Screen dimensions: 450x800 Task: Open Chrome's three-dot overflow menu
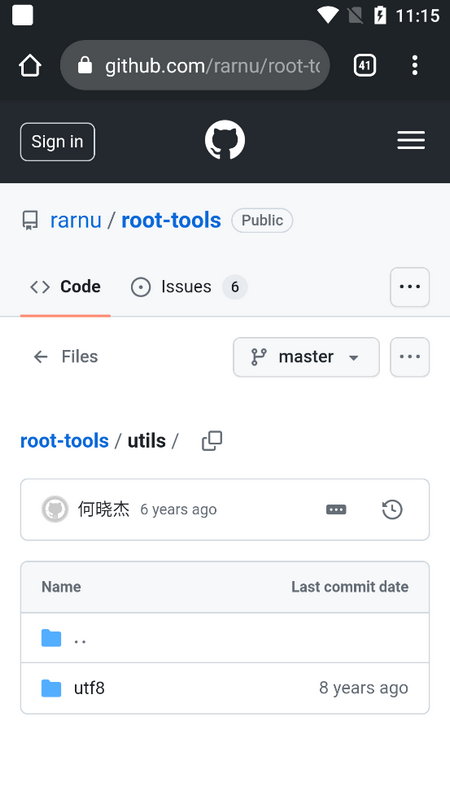[415, 65]
